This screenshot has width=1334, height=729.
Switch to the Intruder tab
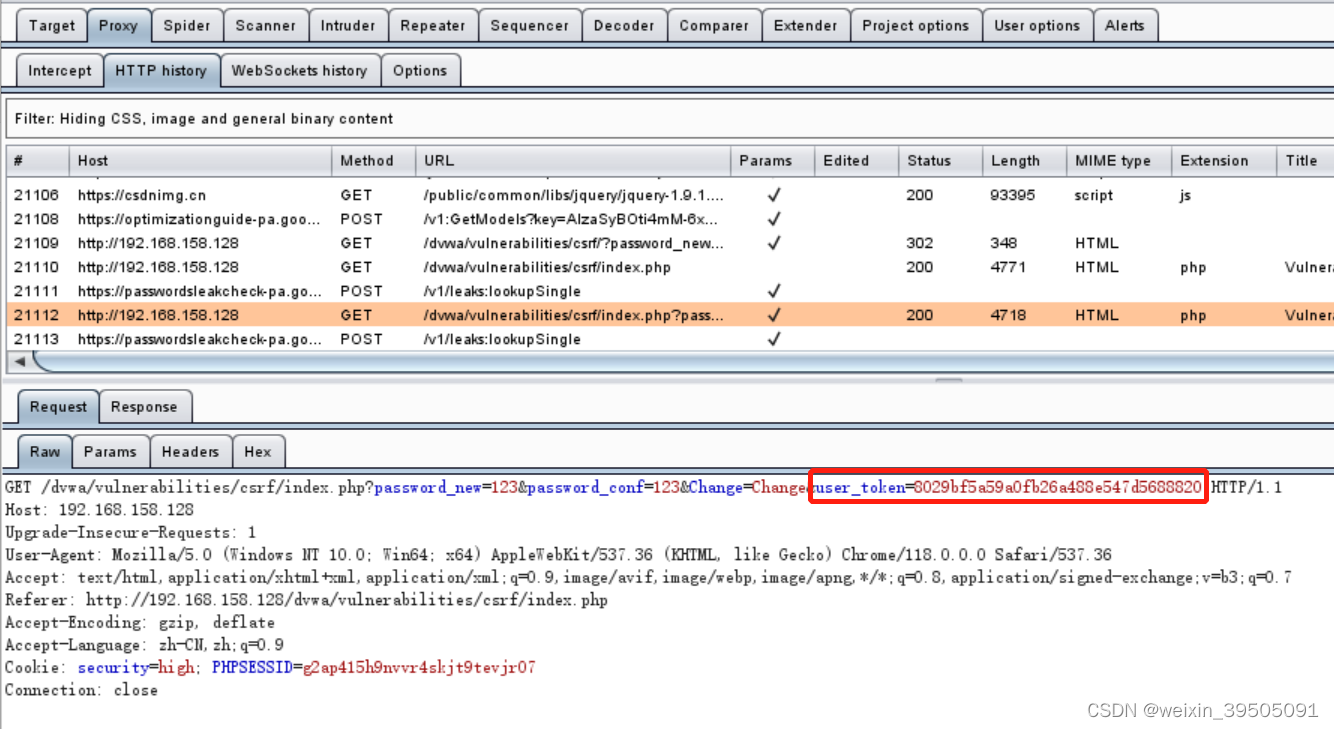(x=348, y=26)
